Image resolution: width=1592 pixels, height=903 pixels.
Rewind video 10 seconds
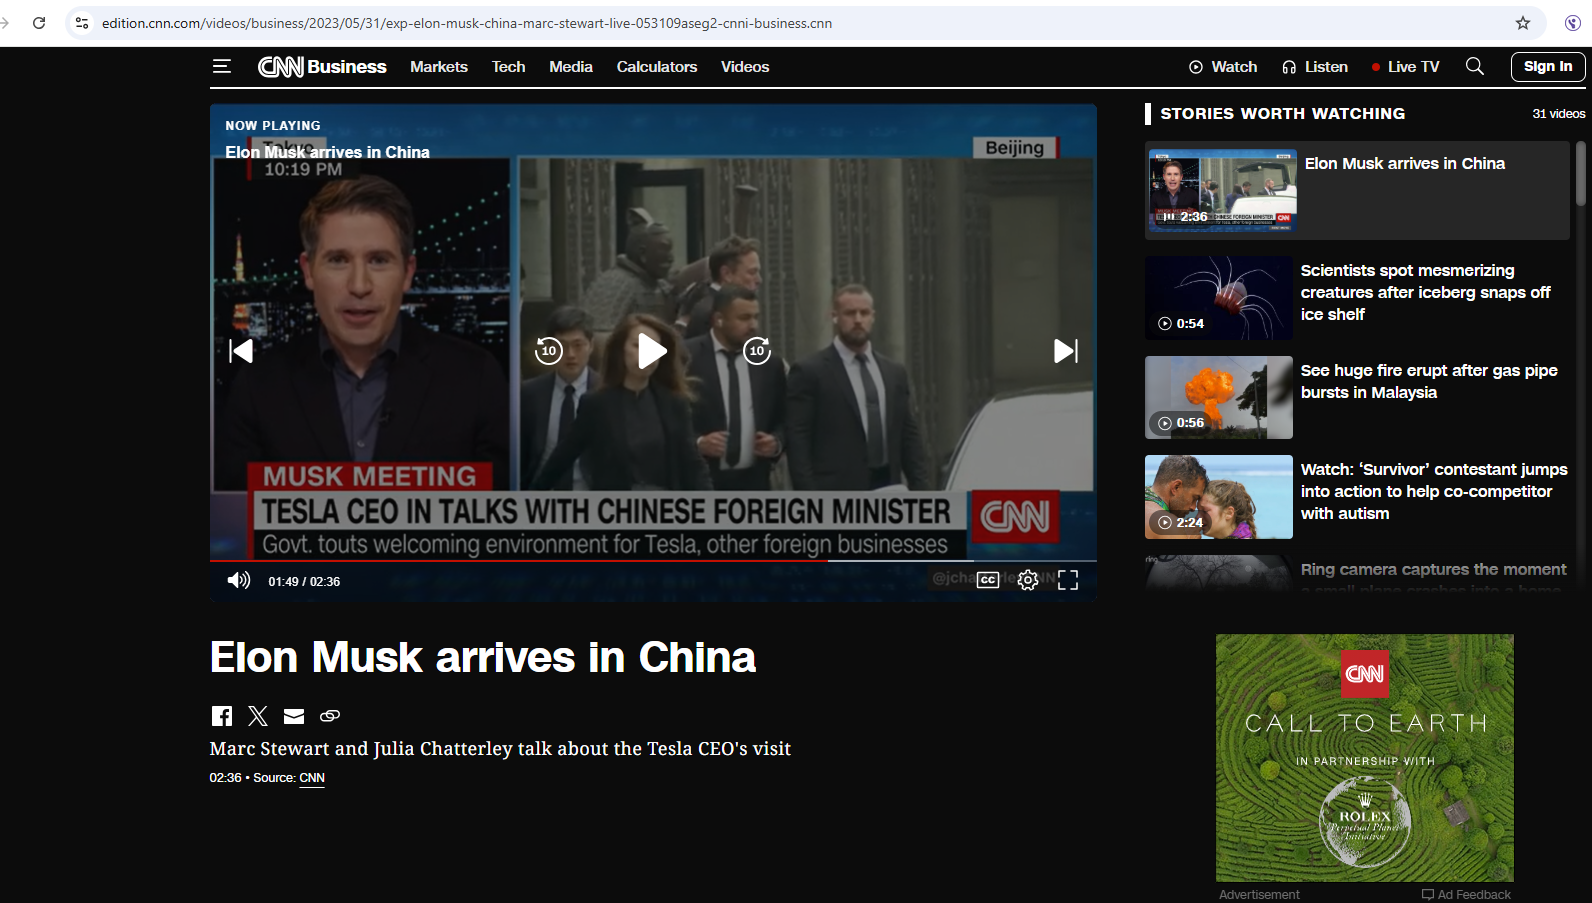(549, 351)
